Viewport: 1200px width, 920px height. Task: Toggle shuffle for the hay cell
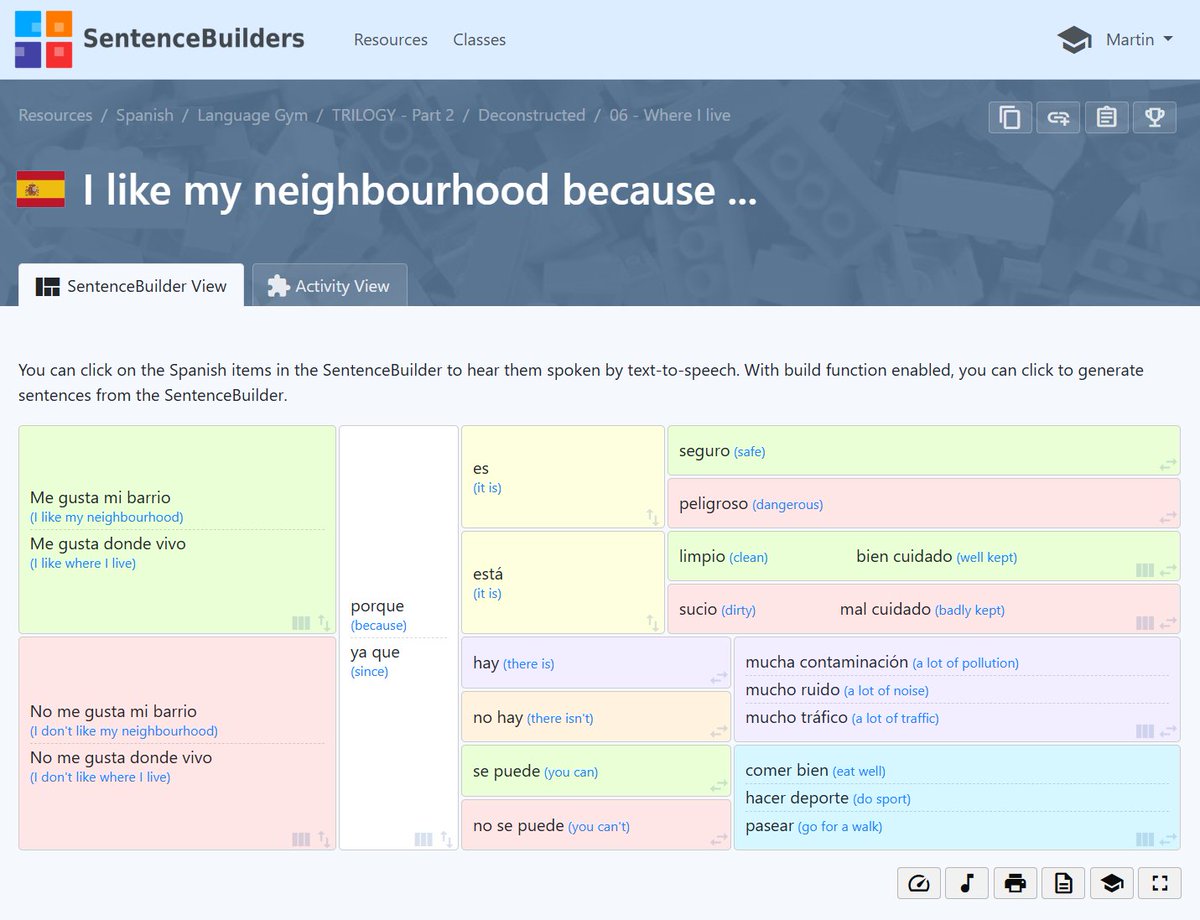tap(719, 676)
